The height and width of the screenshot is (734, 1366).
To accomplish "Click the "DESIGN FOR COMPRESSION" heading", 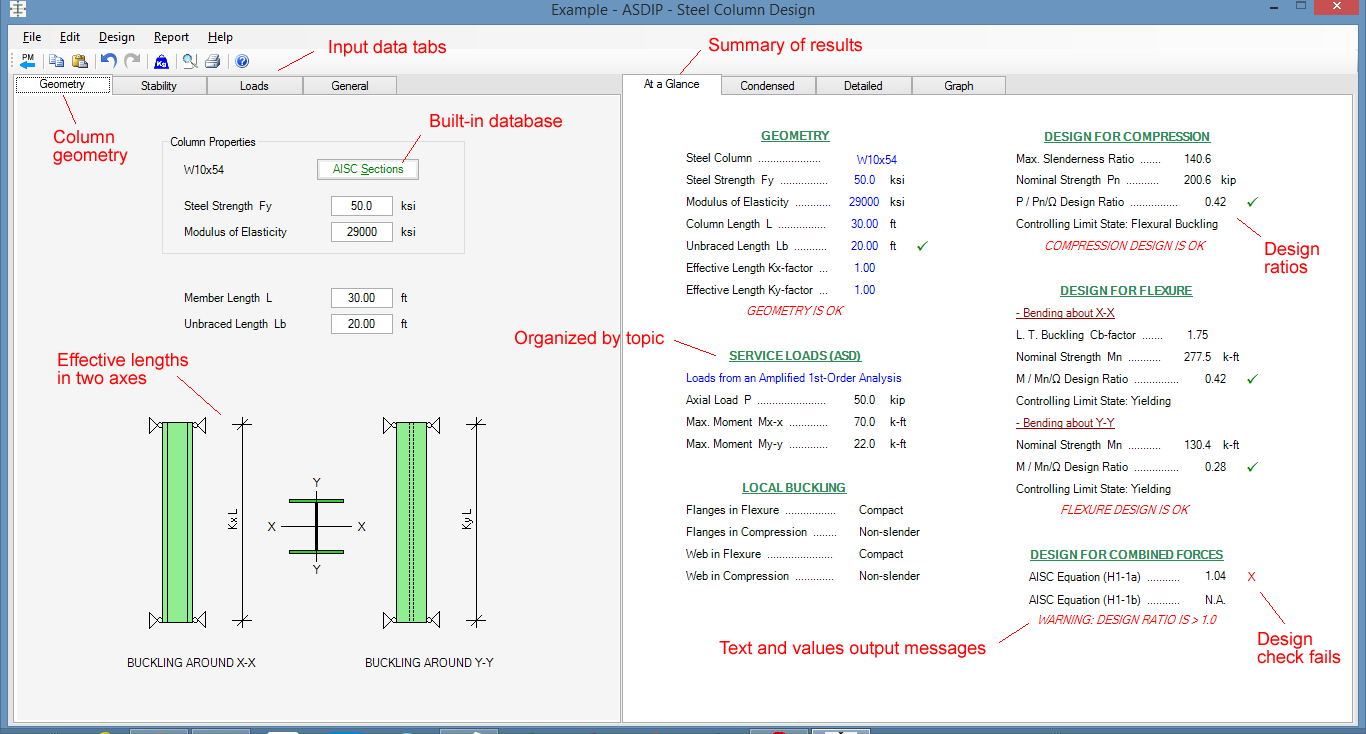I will tap(1127, 137).
